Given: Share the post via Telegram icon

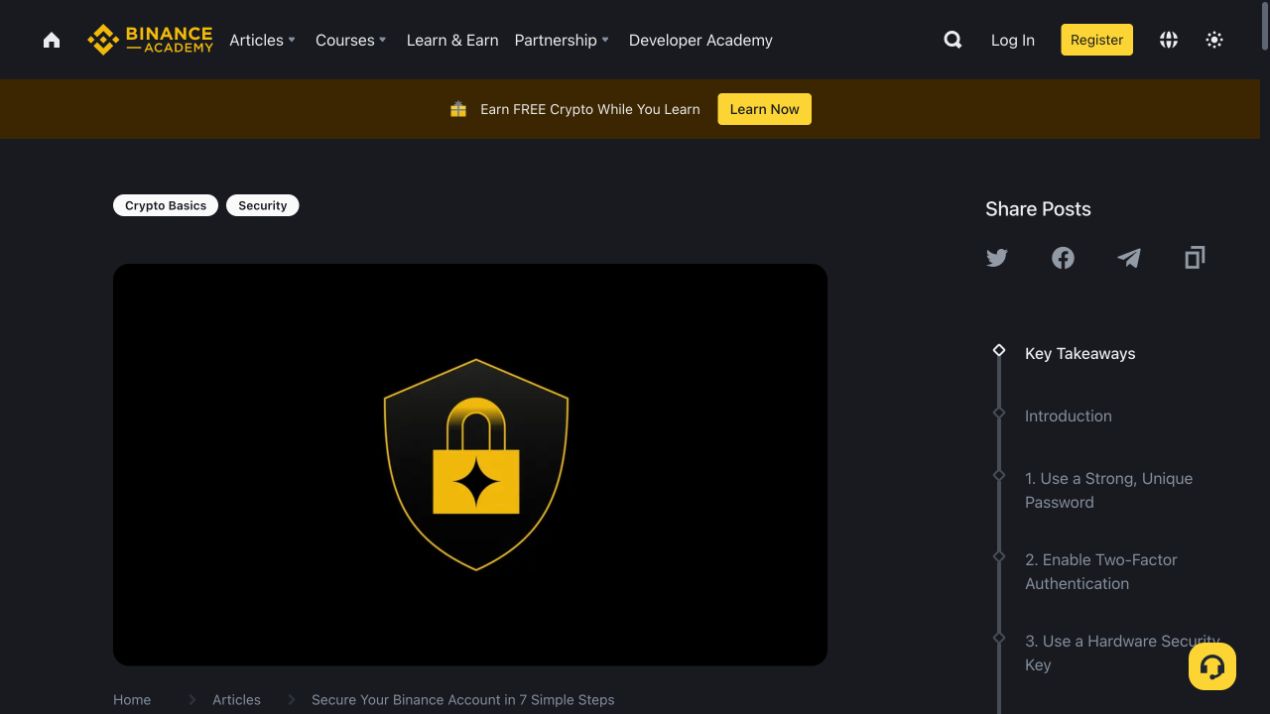Looking at the screenshot, I should tap(1129, 258).
